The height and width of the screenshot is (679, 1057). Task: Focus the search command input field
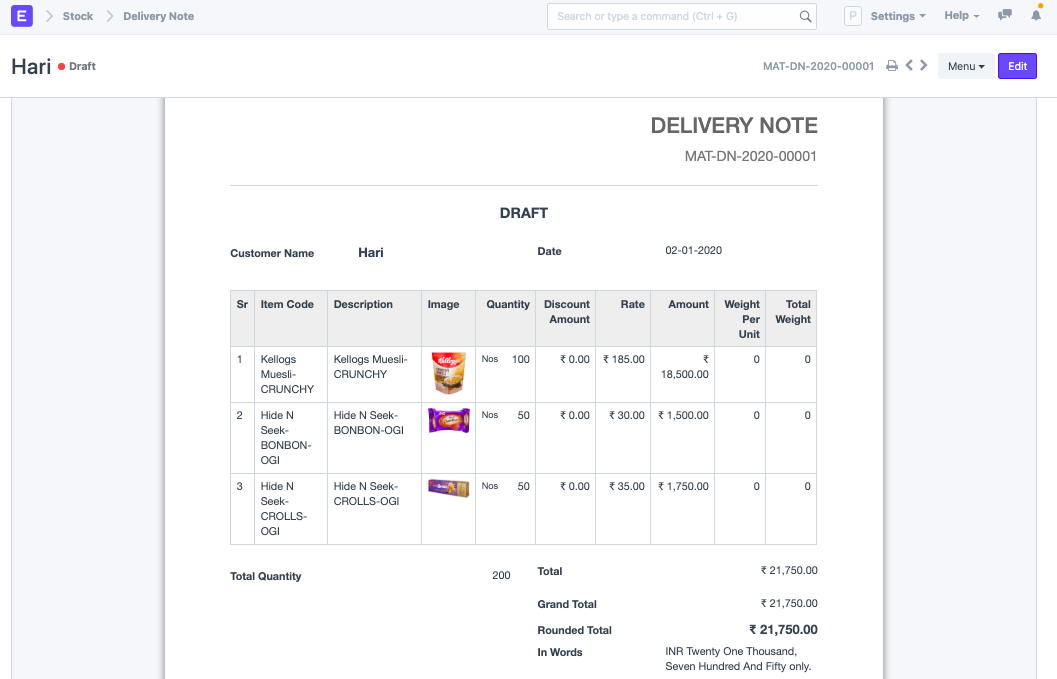tap(676, 16)
